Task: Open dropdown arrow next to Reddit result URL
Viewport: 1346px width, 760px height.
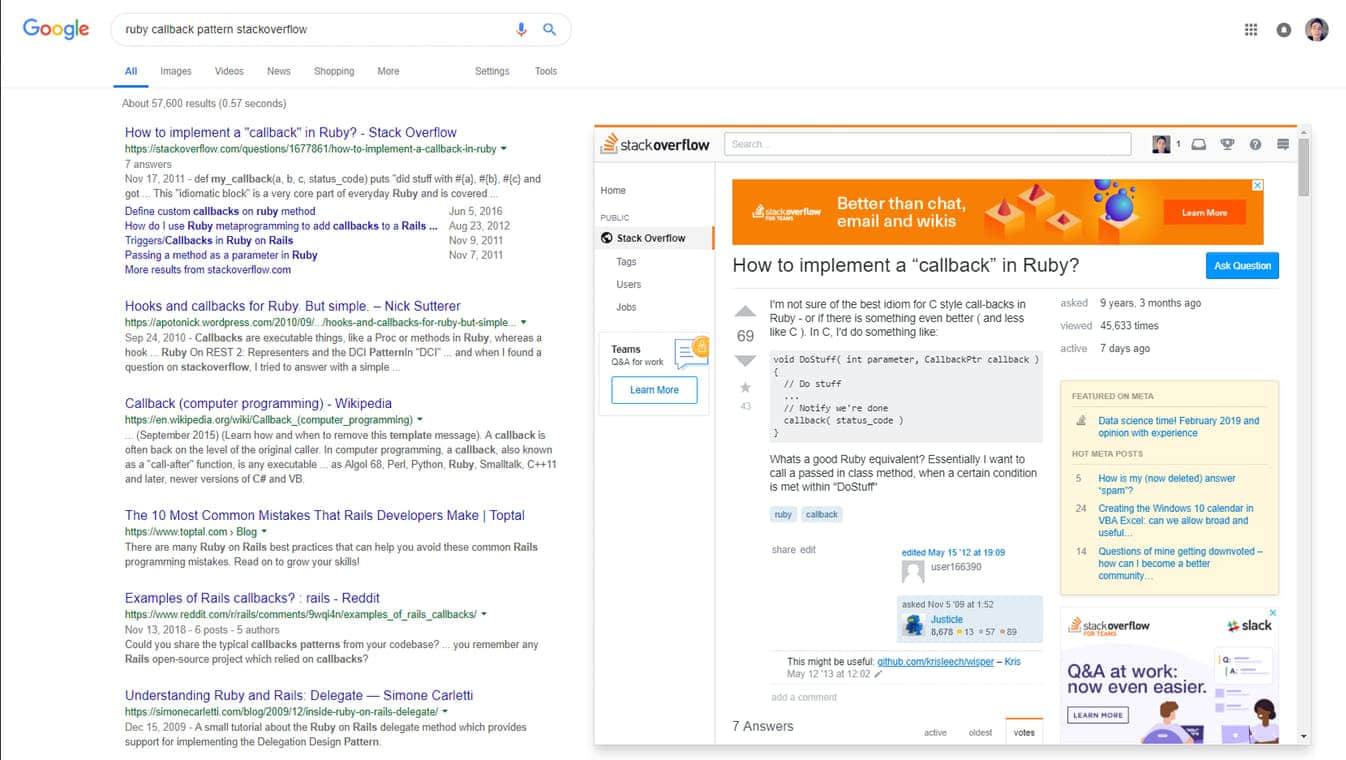Action: point(484,614)
